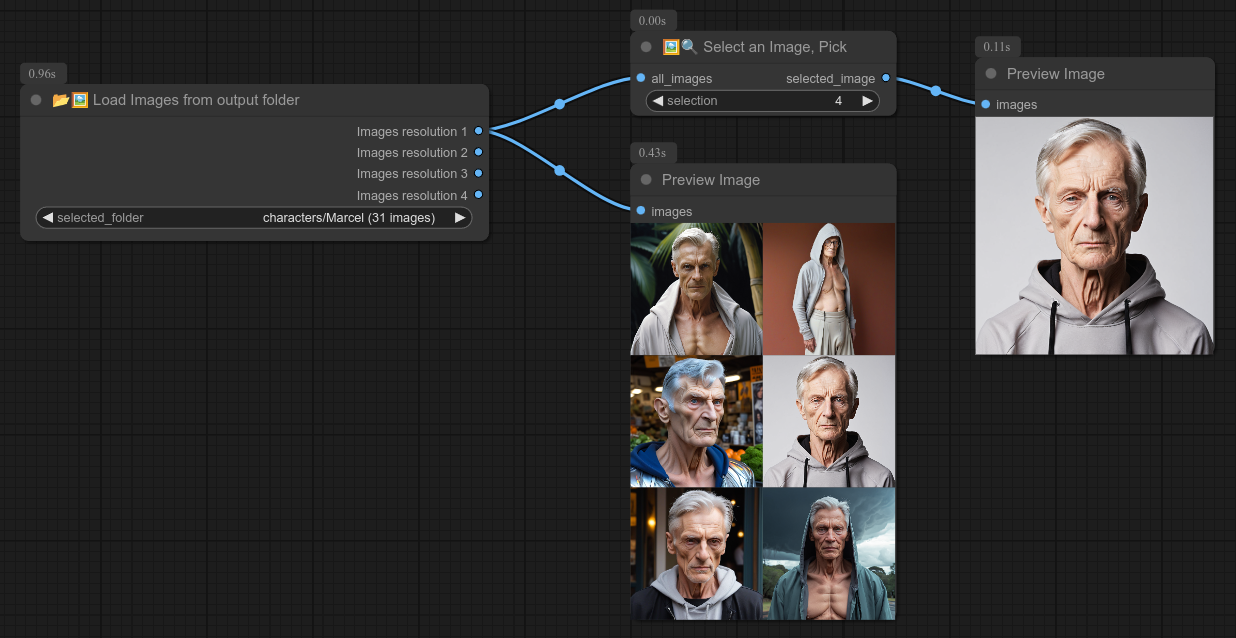Select previous folder with selected_folder left arrow
Viewport: 1236px width, 638px height.
click(x=47, y=217)
